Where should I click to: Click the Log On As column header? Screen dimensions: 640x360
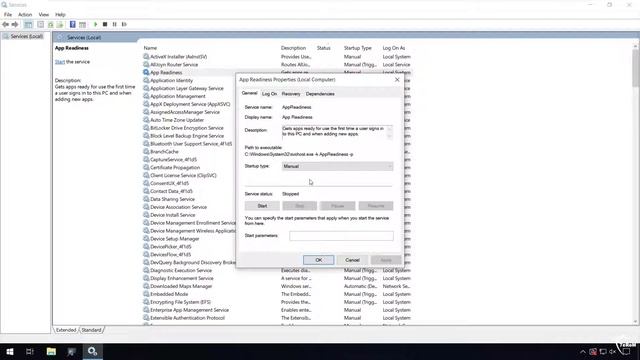tap(394, 48)
